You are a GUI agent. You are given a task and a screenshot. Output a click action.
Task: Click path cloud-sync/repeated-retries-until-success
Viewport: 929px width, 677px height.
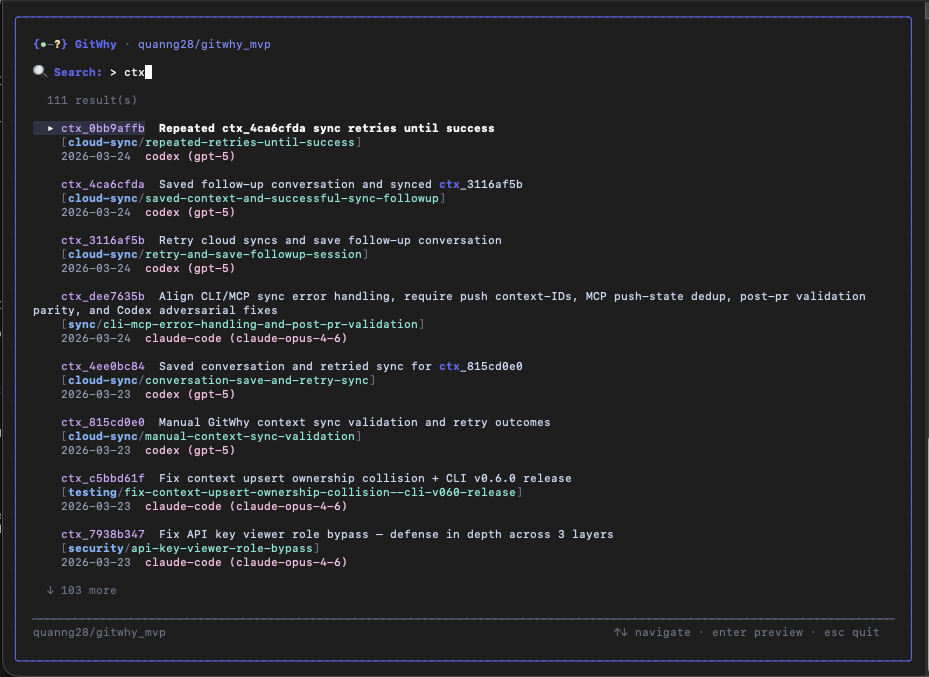(x=212, y=142)
